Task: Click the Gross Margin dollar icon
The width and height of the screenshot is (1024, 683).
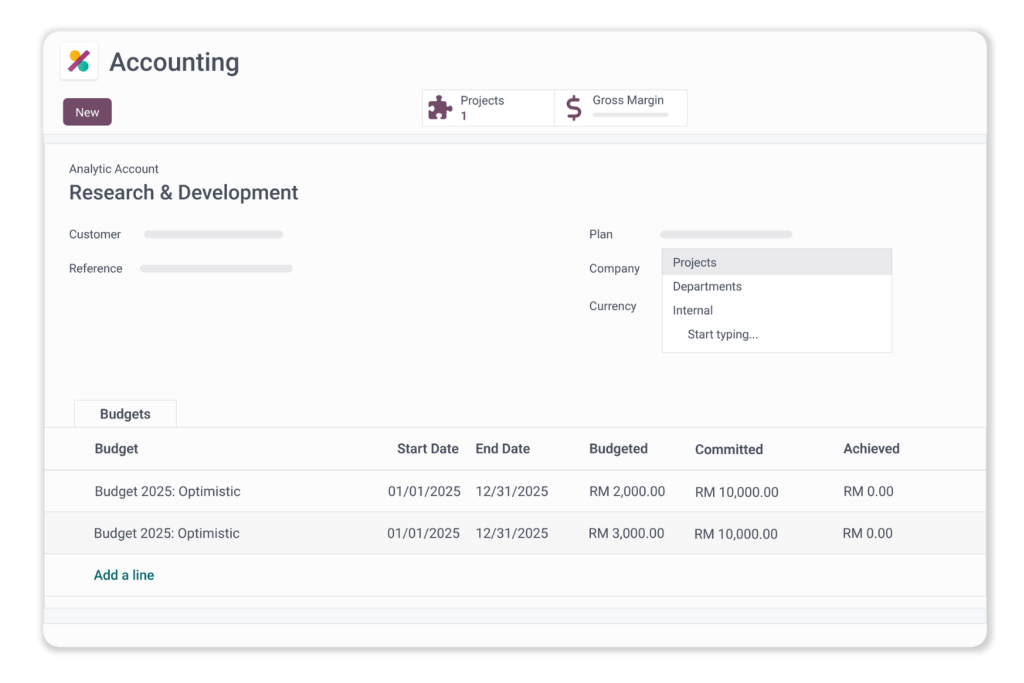Action: tap(573, 108)
